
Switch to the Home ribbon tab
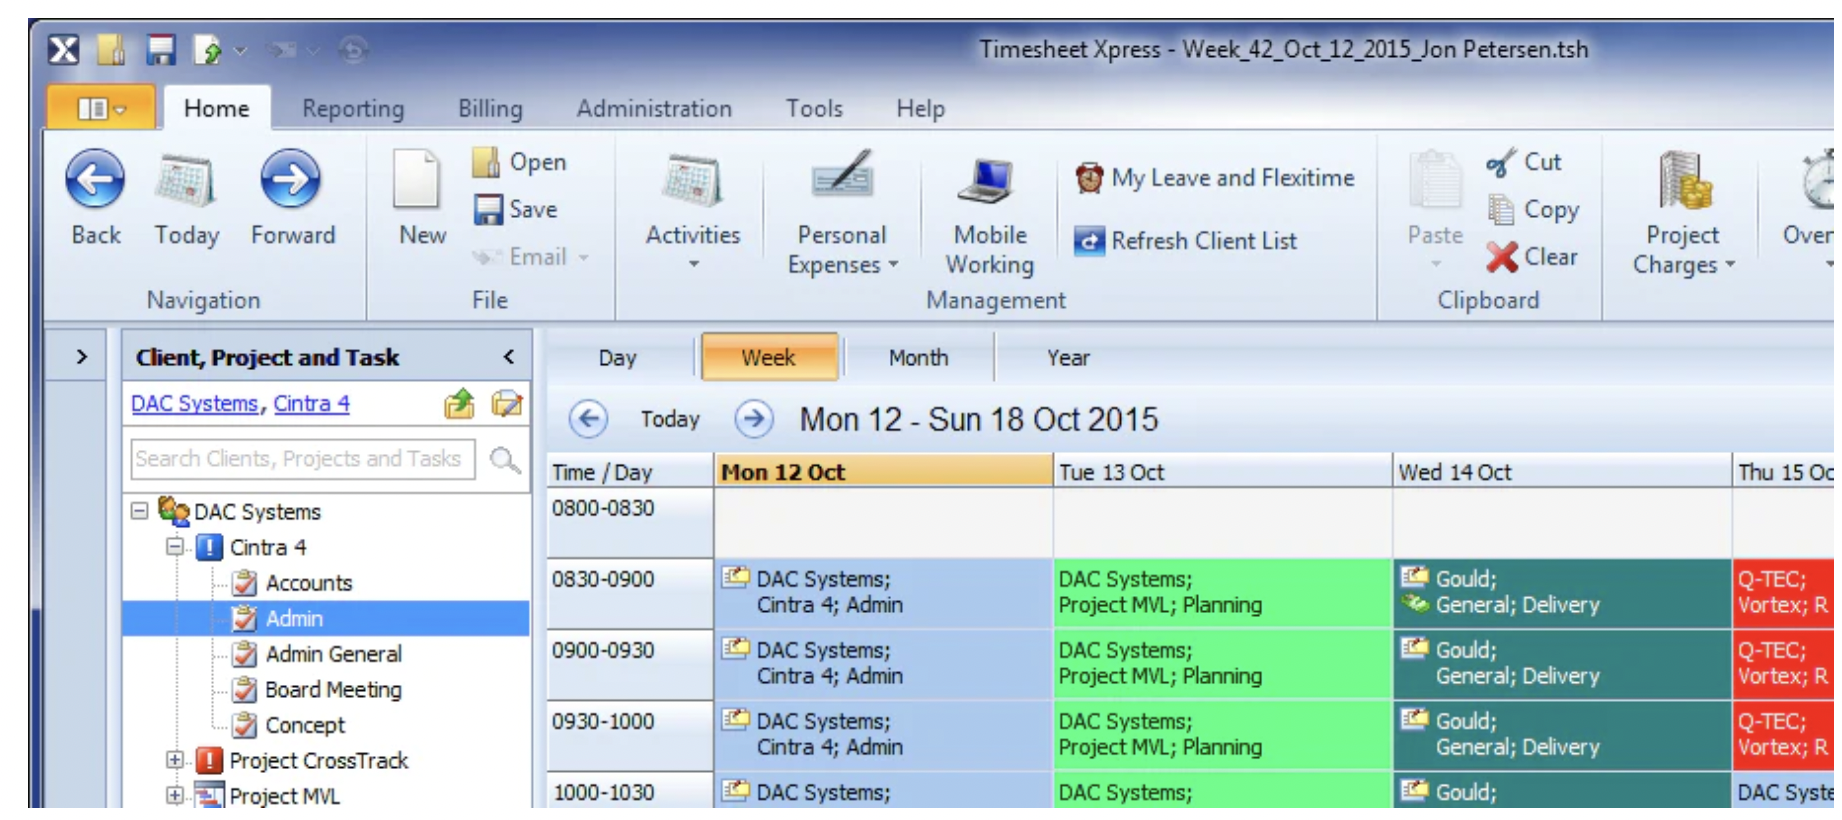coord(216,108)
